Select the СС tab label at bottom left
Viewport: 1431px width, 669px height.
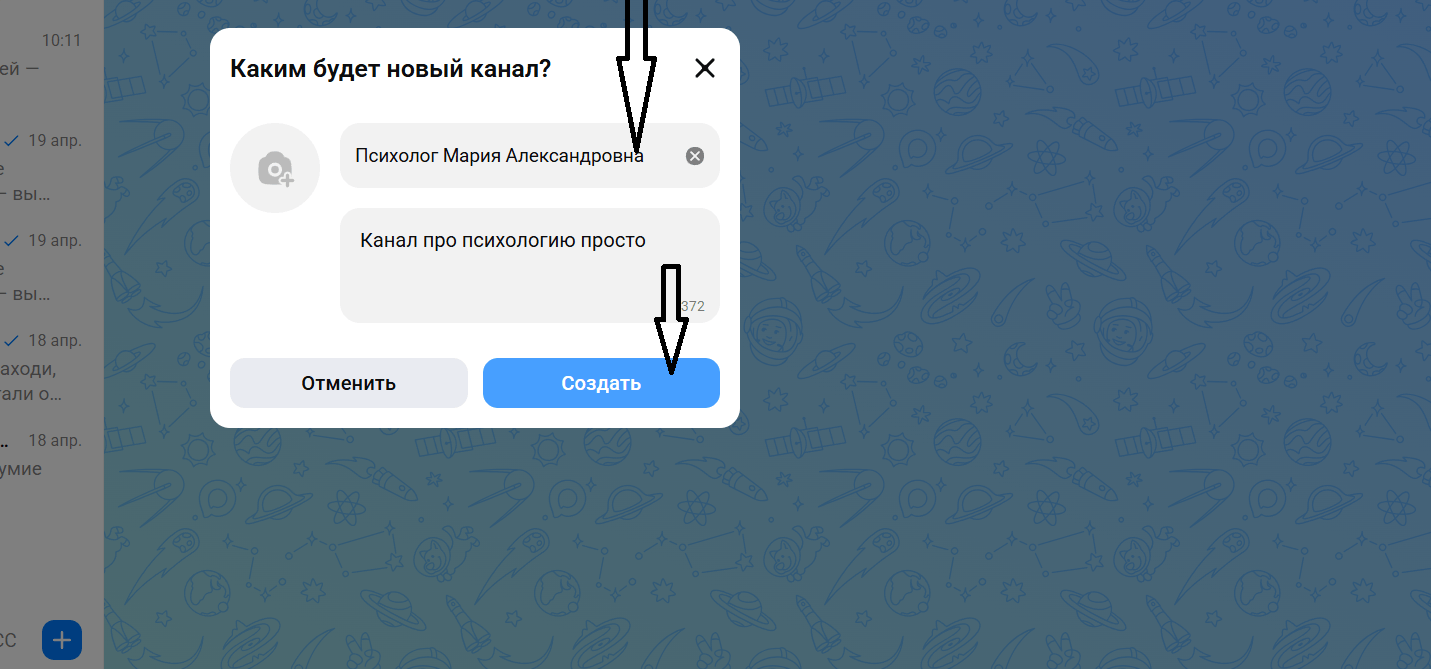6,640
